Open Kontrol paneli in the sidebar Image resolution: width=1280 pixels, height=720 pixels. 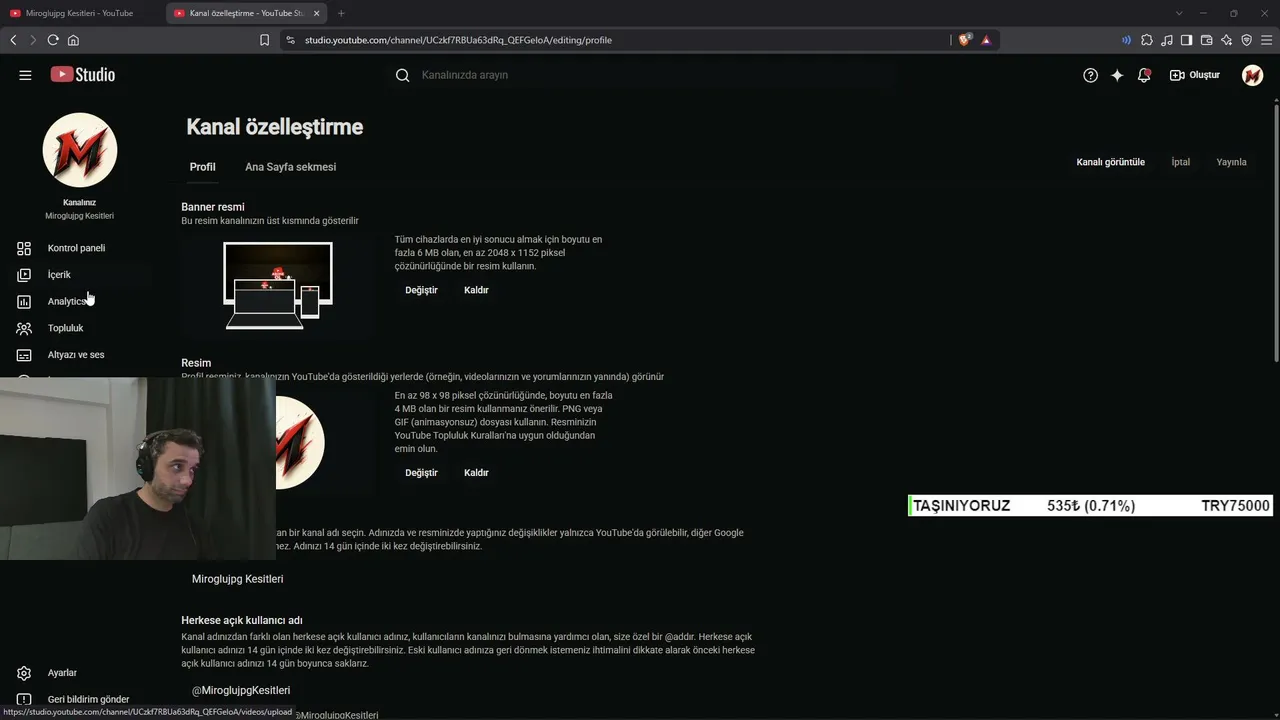(x=76, y=248)
